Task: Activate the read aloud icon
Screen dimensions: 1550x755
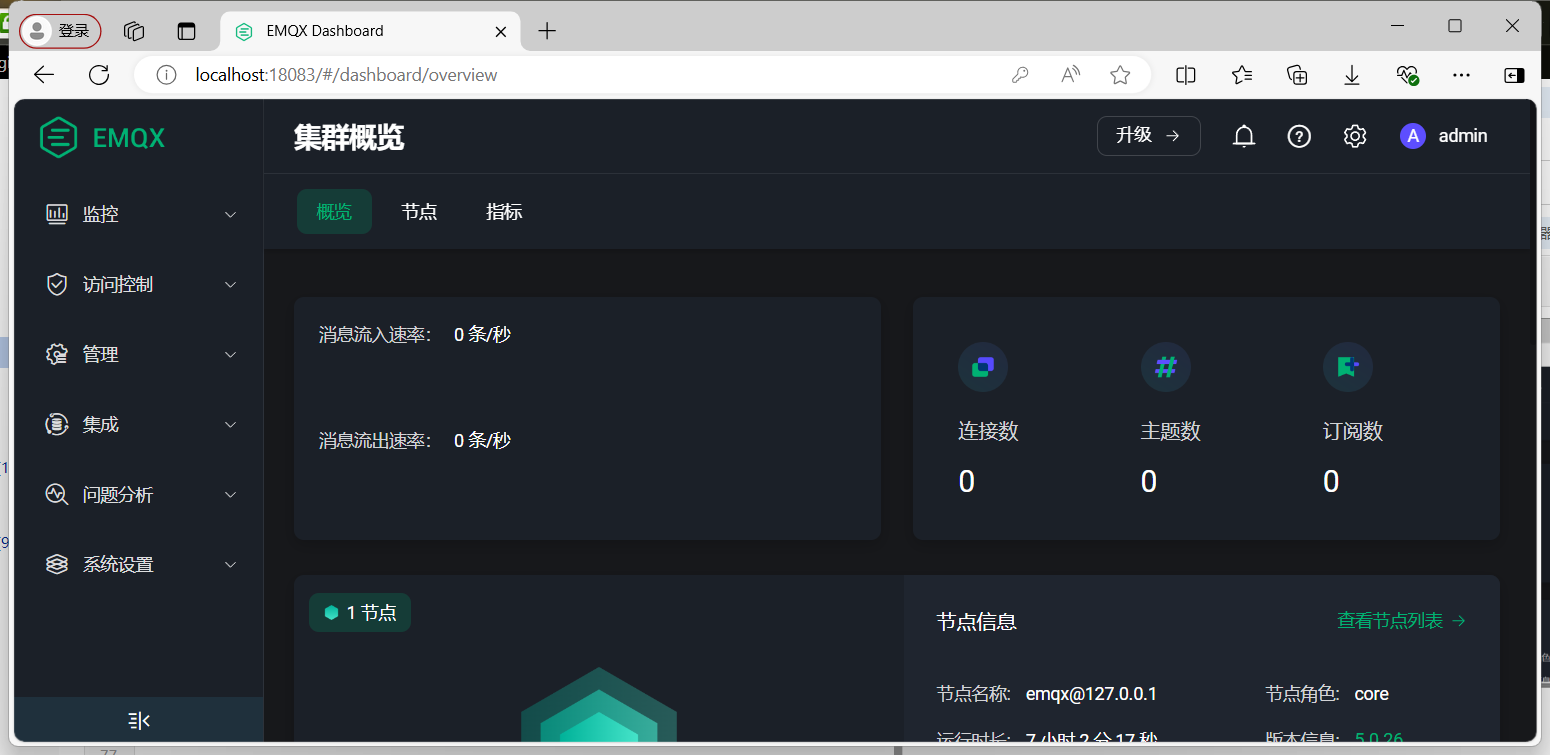Action: pyautogui.click(x=1071, y=75)
